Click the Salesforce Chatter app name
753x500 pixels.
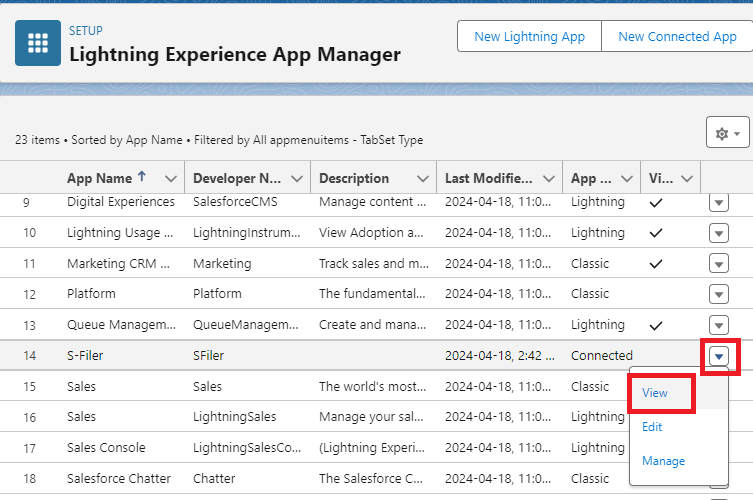pyautogui.click(x=119, y=478)
